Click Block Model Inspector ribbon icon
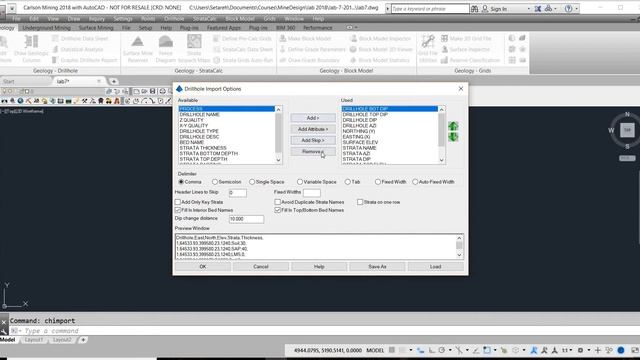 coord(353,38)
